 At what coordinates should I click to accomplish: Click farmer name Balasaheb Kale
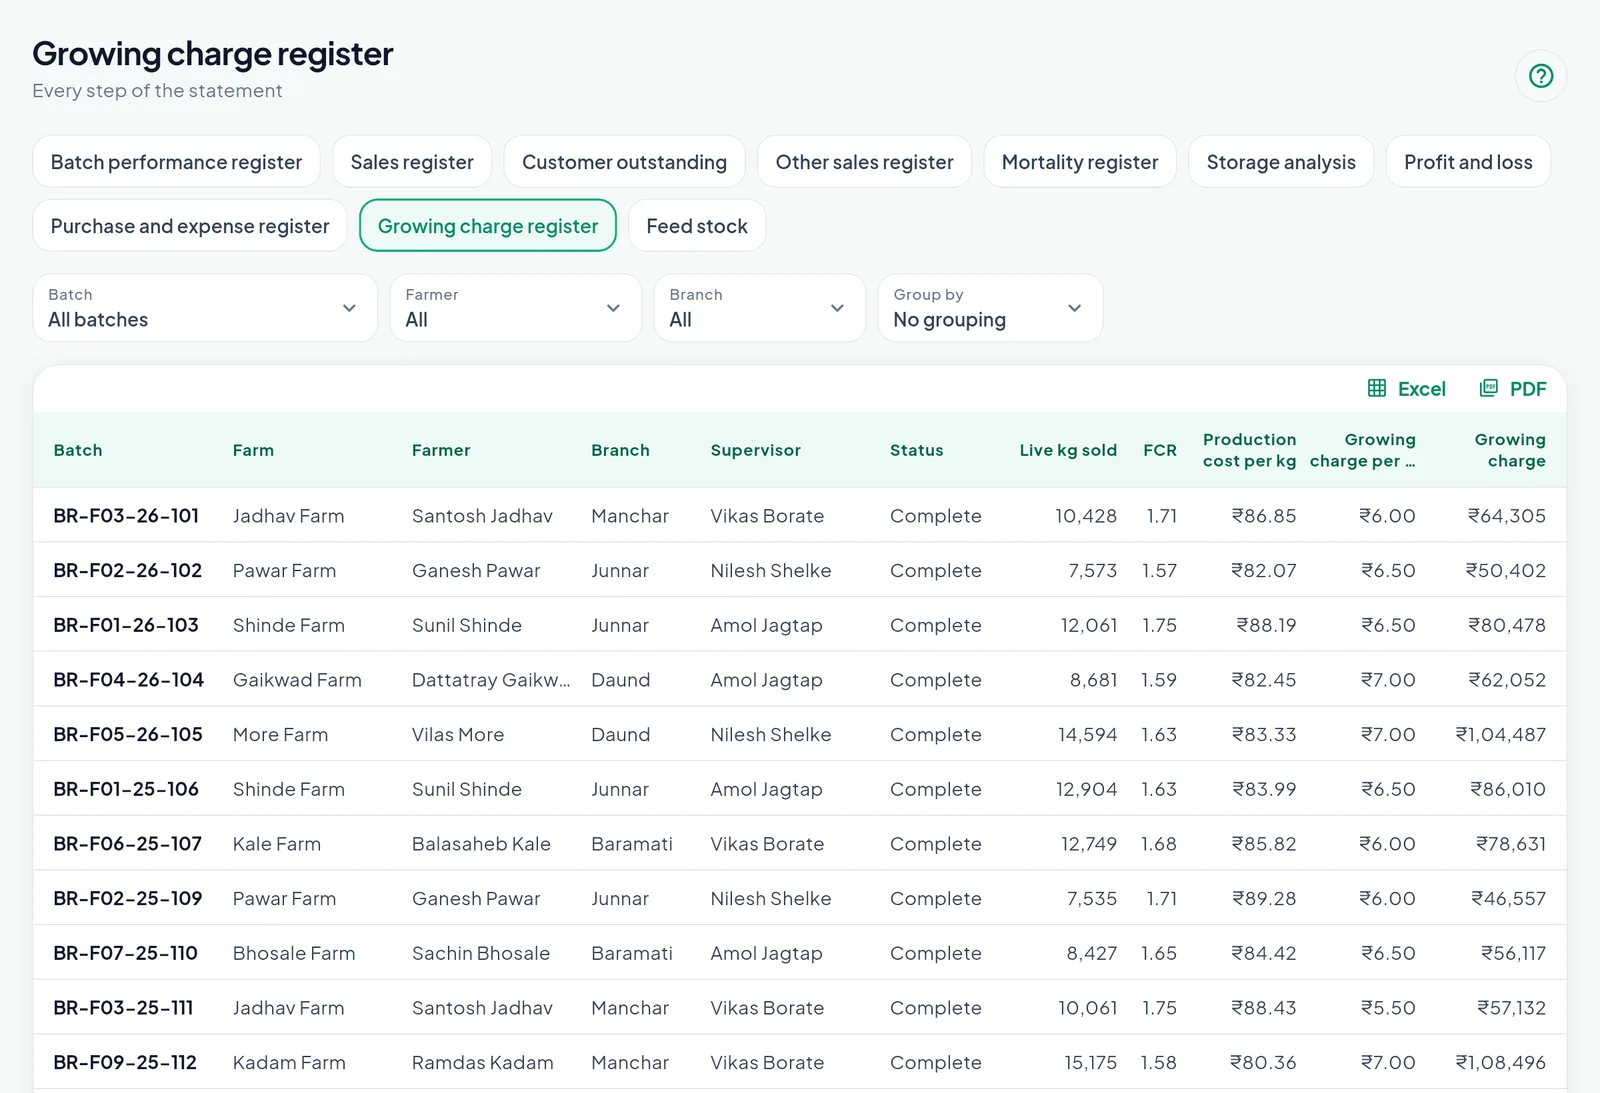coord(481,844)
